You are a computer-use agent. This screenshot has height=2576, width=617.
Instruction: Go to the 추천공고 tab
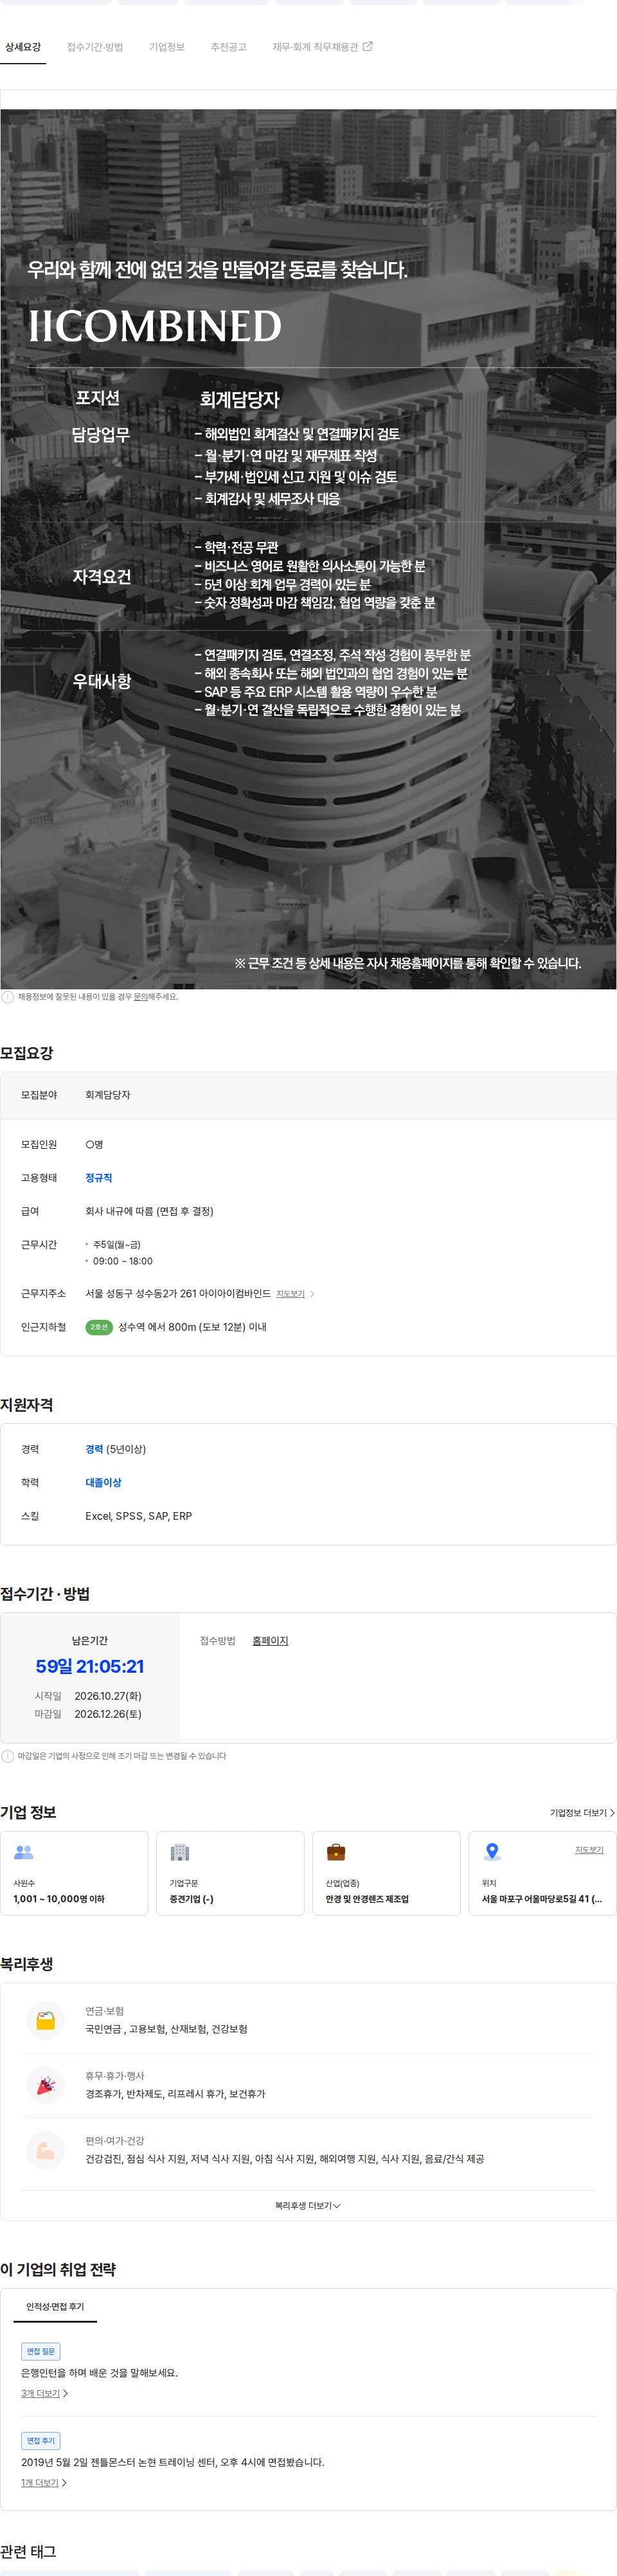[228, 47]
